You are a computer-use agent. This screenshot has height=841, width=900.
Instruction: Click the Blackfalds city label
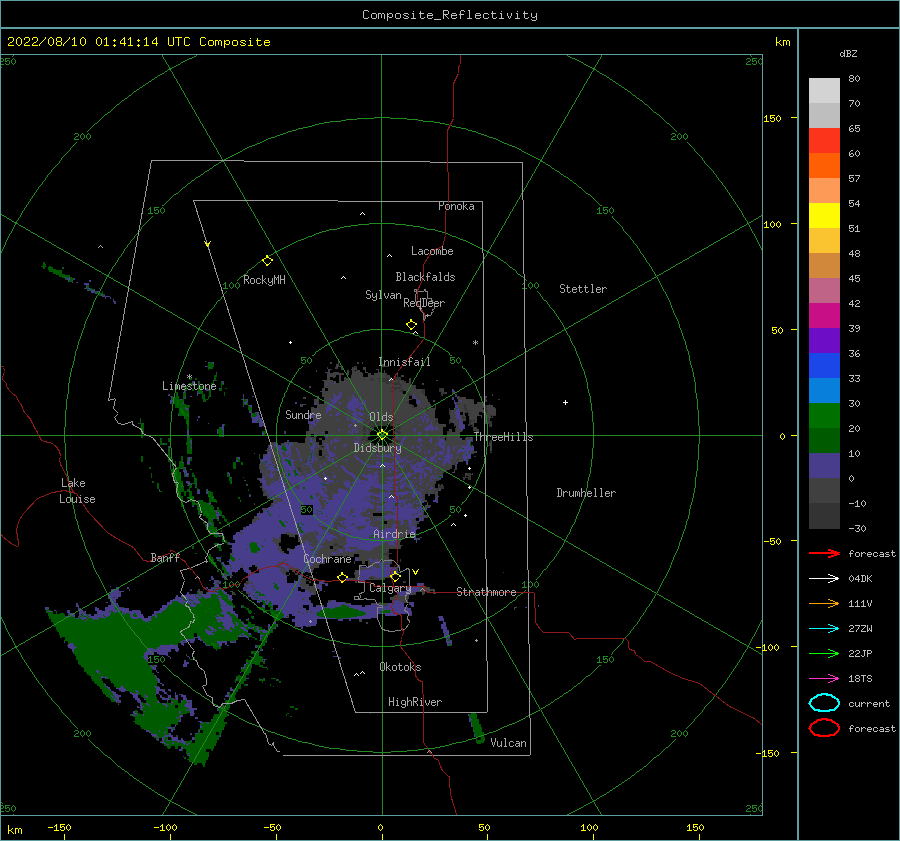tap(425, 277)
